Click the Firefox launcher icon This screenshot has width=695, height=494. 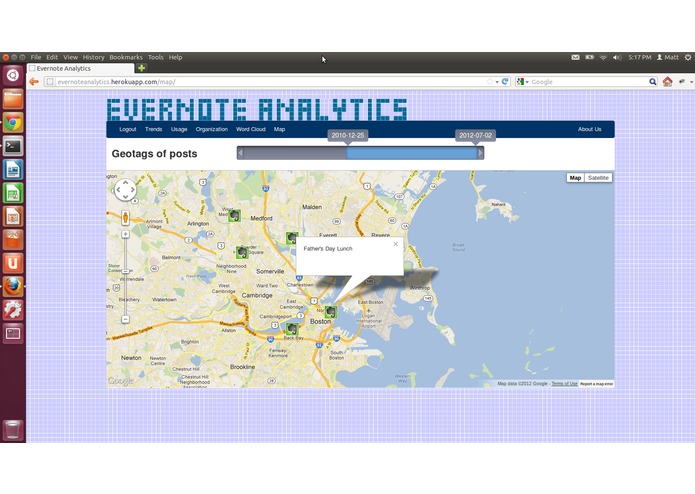[13, 287]
